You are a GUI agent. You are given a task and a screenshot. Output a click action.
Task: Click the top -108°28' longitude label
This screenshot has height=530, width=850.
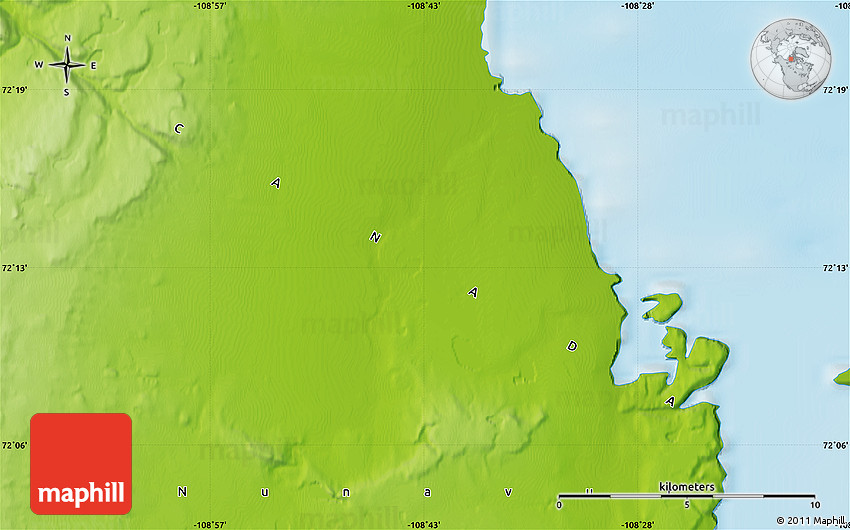click(639, 6)
